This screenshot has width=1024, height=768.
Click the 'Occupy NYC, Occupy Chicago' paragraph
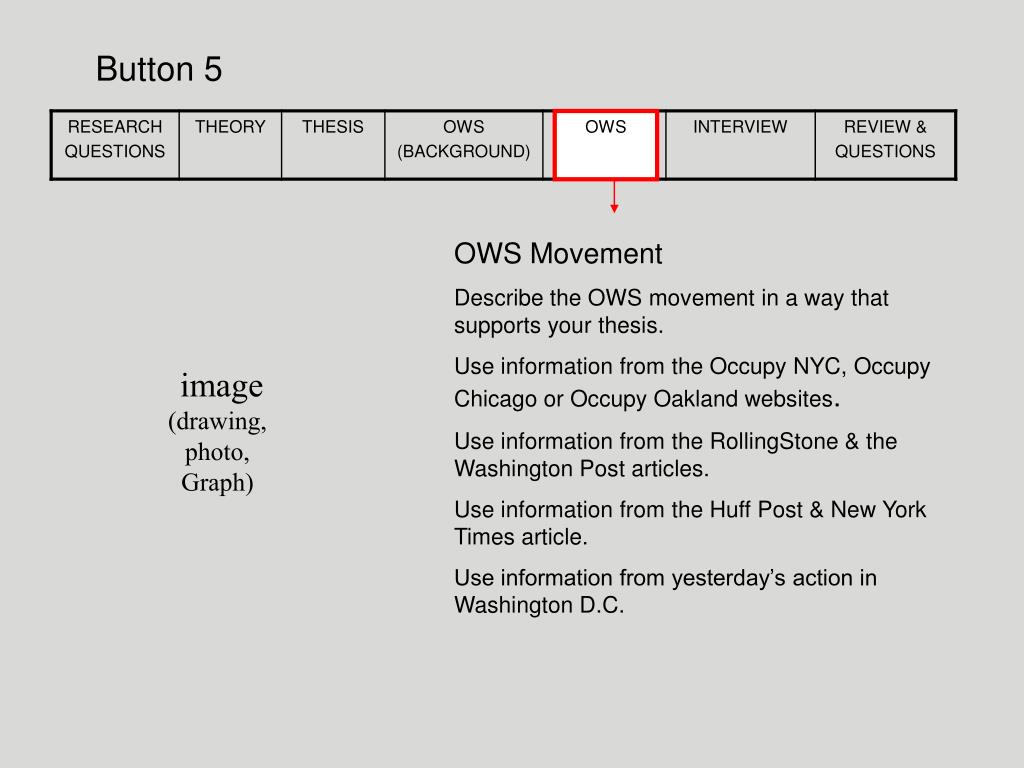[692, 383]
